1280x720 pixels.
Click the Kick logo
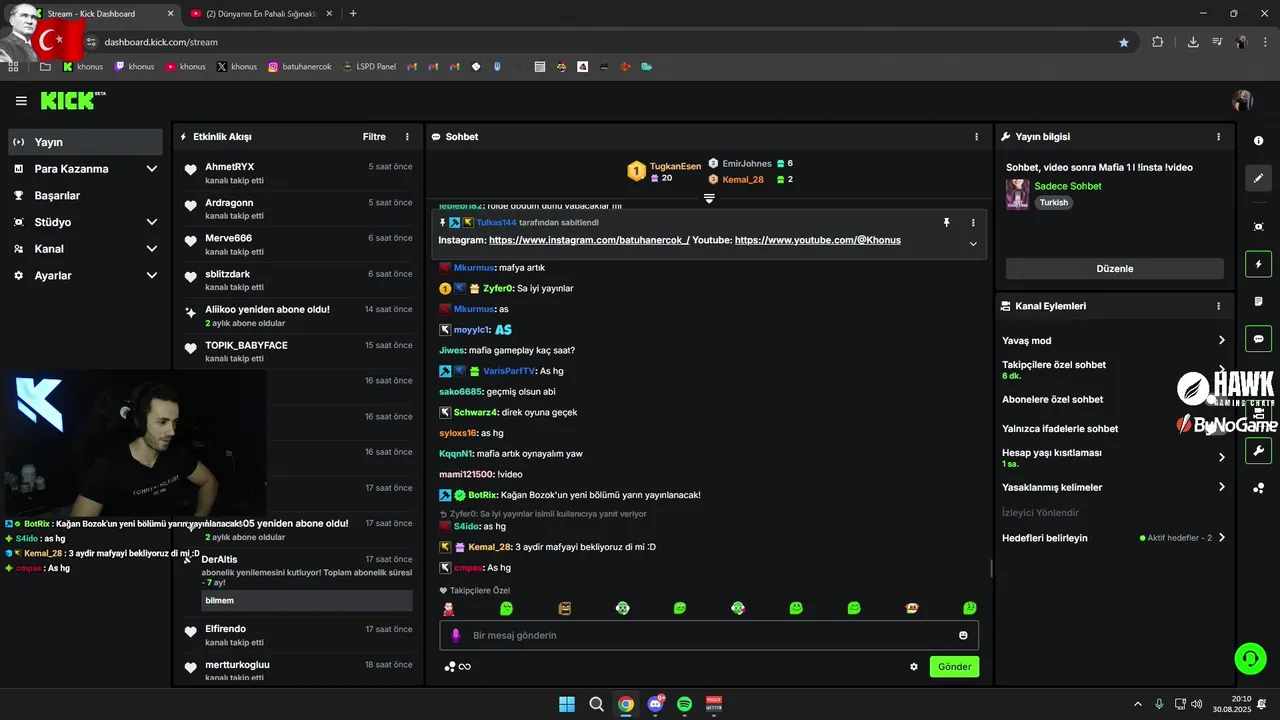72,100
